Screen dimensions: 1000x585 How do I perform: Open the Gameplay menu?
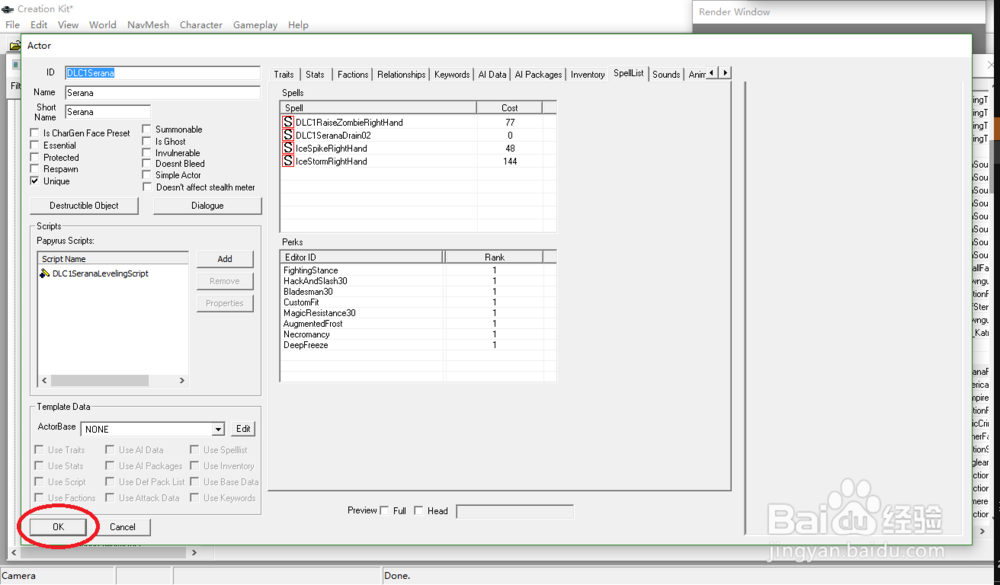coord(255,25)
